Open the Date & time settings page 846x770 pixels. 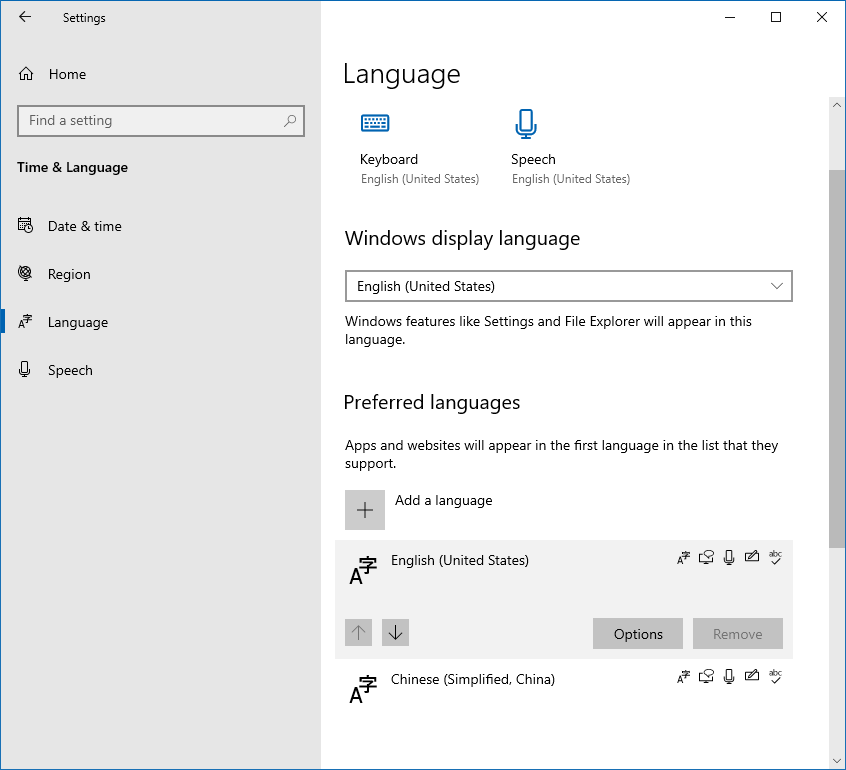pos(84,226)
